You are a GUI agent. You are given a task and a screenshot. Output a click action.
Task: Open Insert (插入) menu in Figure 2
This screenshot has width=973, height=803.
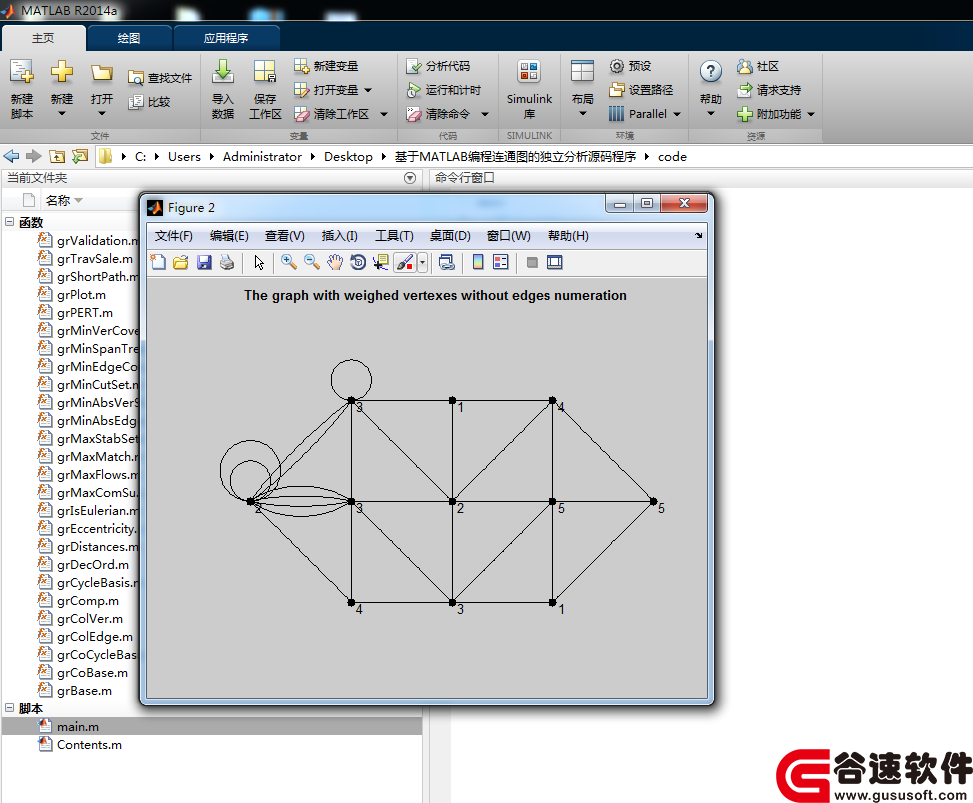point(339,236)
